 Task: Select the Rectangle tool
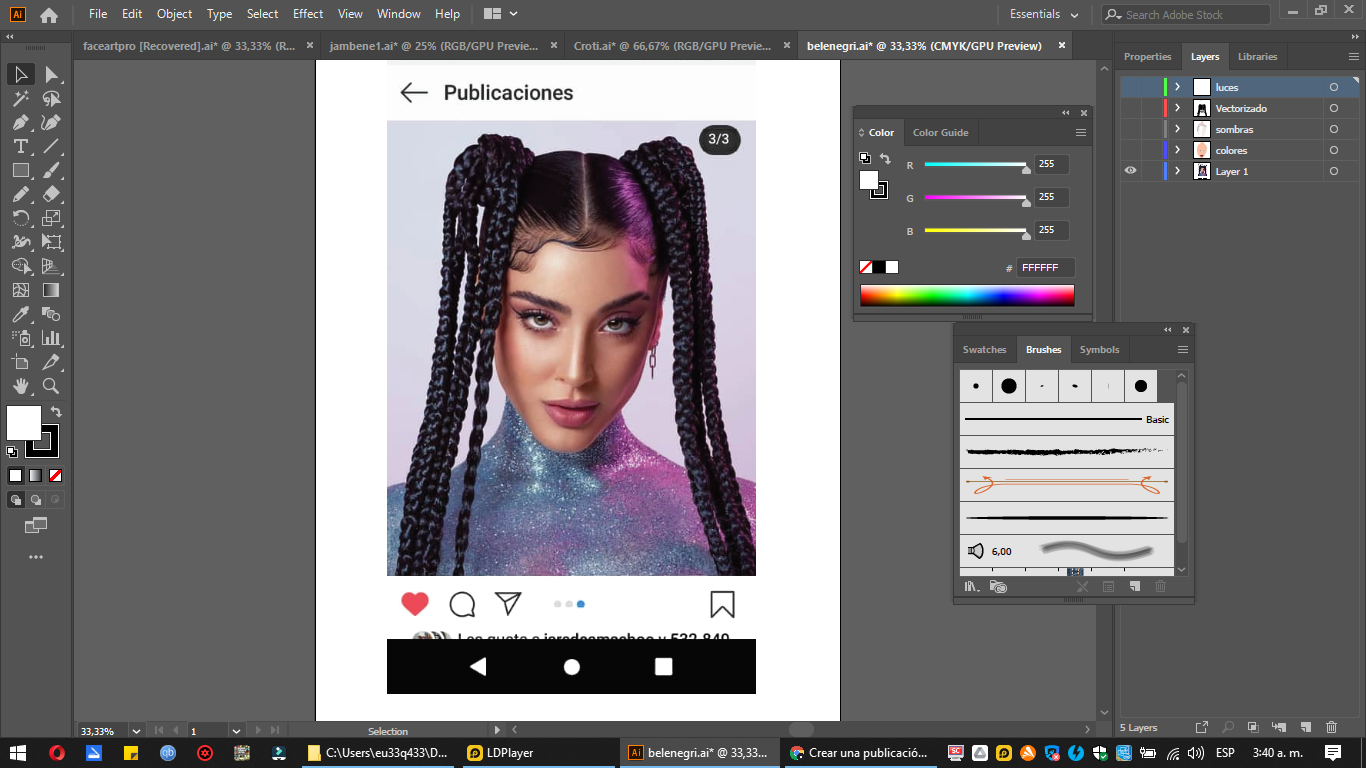20,171
